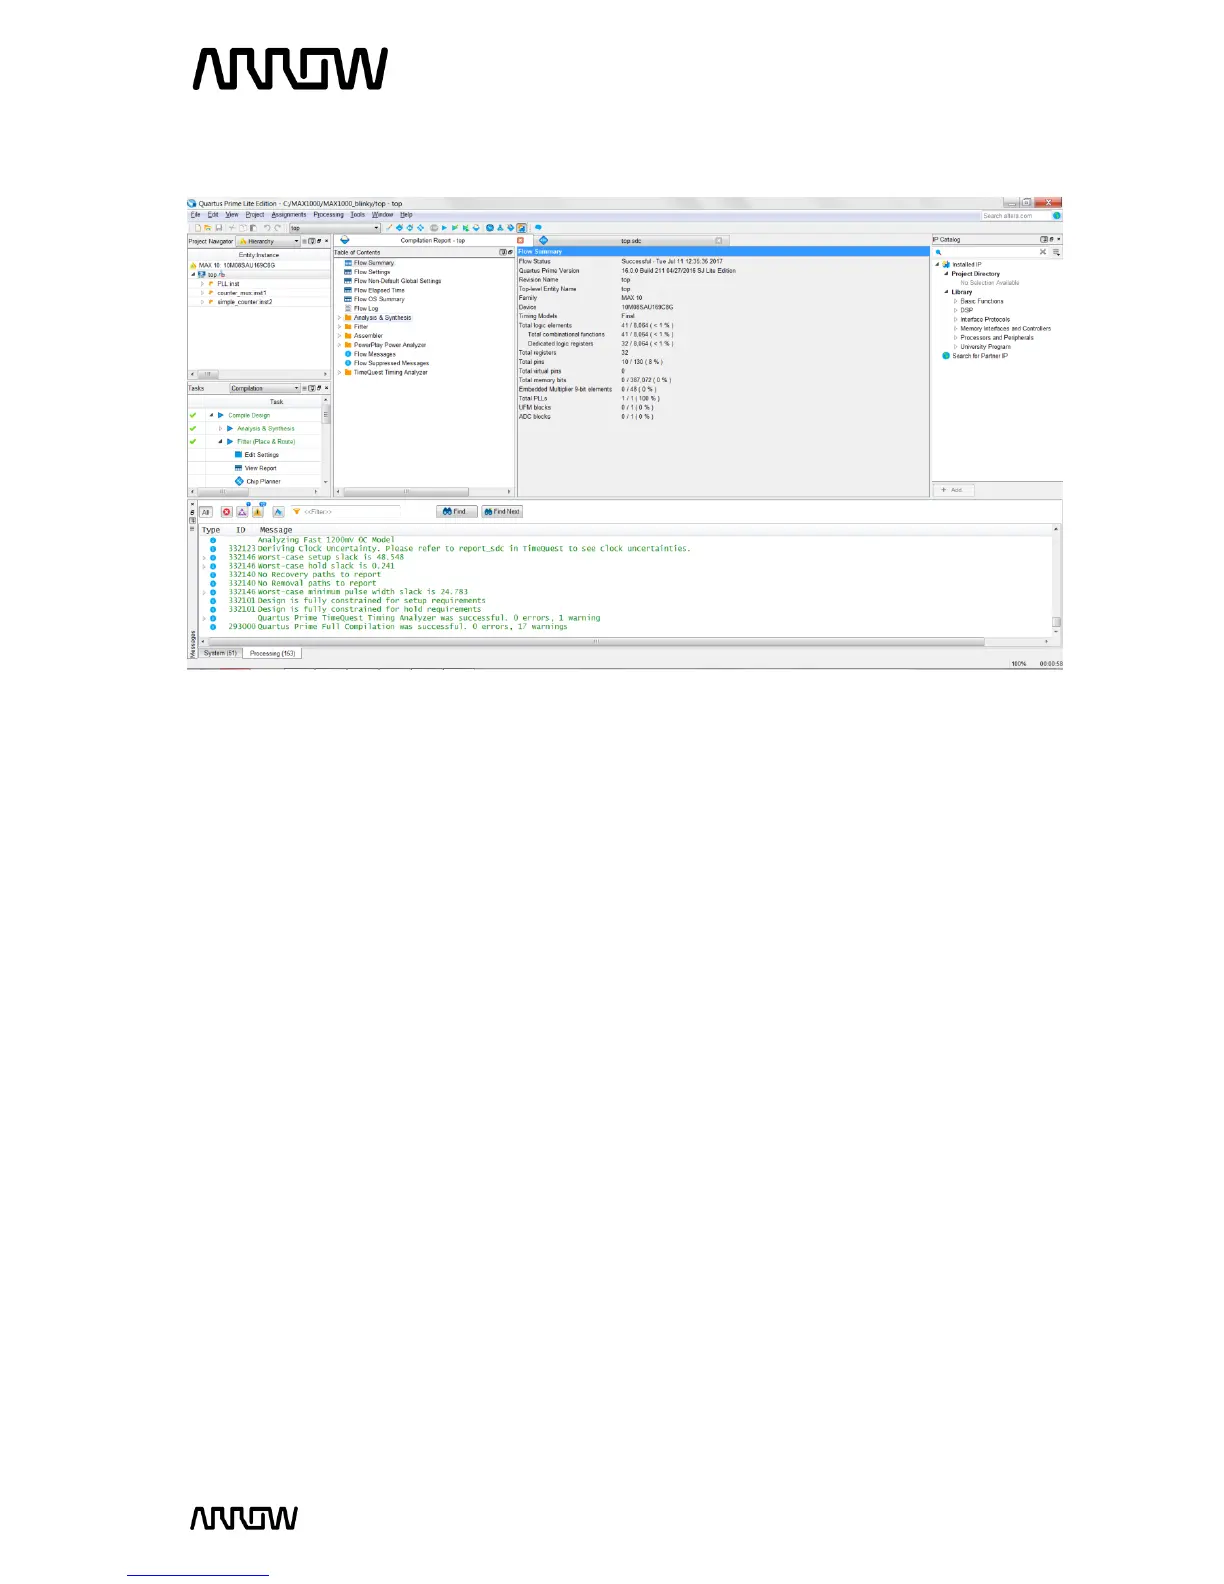Click the clear search X in IP Catalog
The width and height of the screenshot is (1224, 1584).
[x=1043, y=252]
